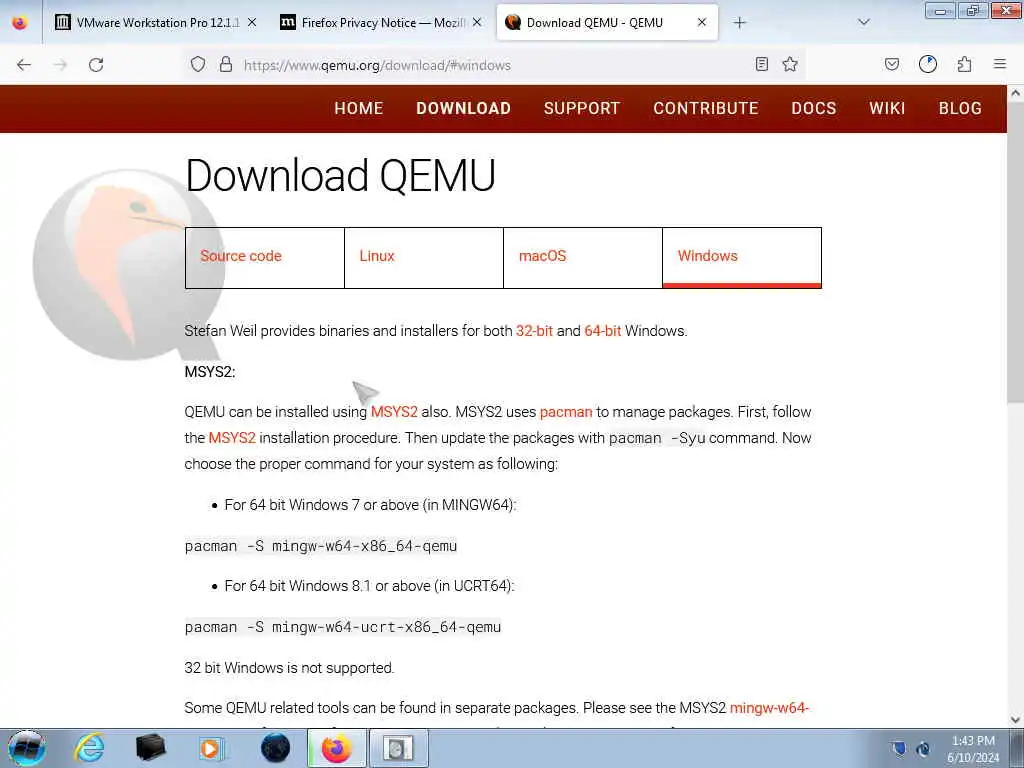The image size is (1024, 768).
Task: Open the dark globe app on taskbar
Action: tap(275, 748)
